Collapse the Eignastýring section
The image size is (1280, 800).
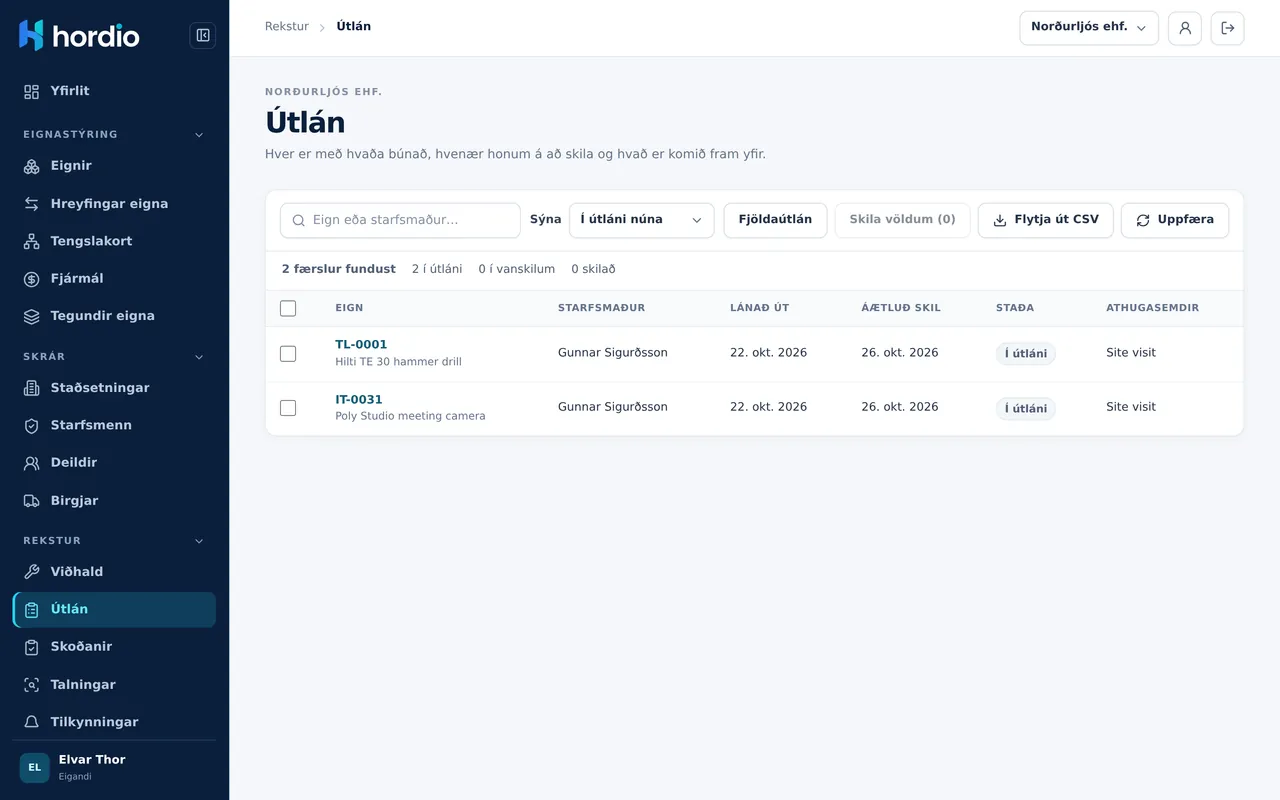pyautogui.click(x=199, y=135)
